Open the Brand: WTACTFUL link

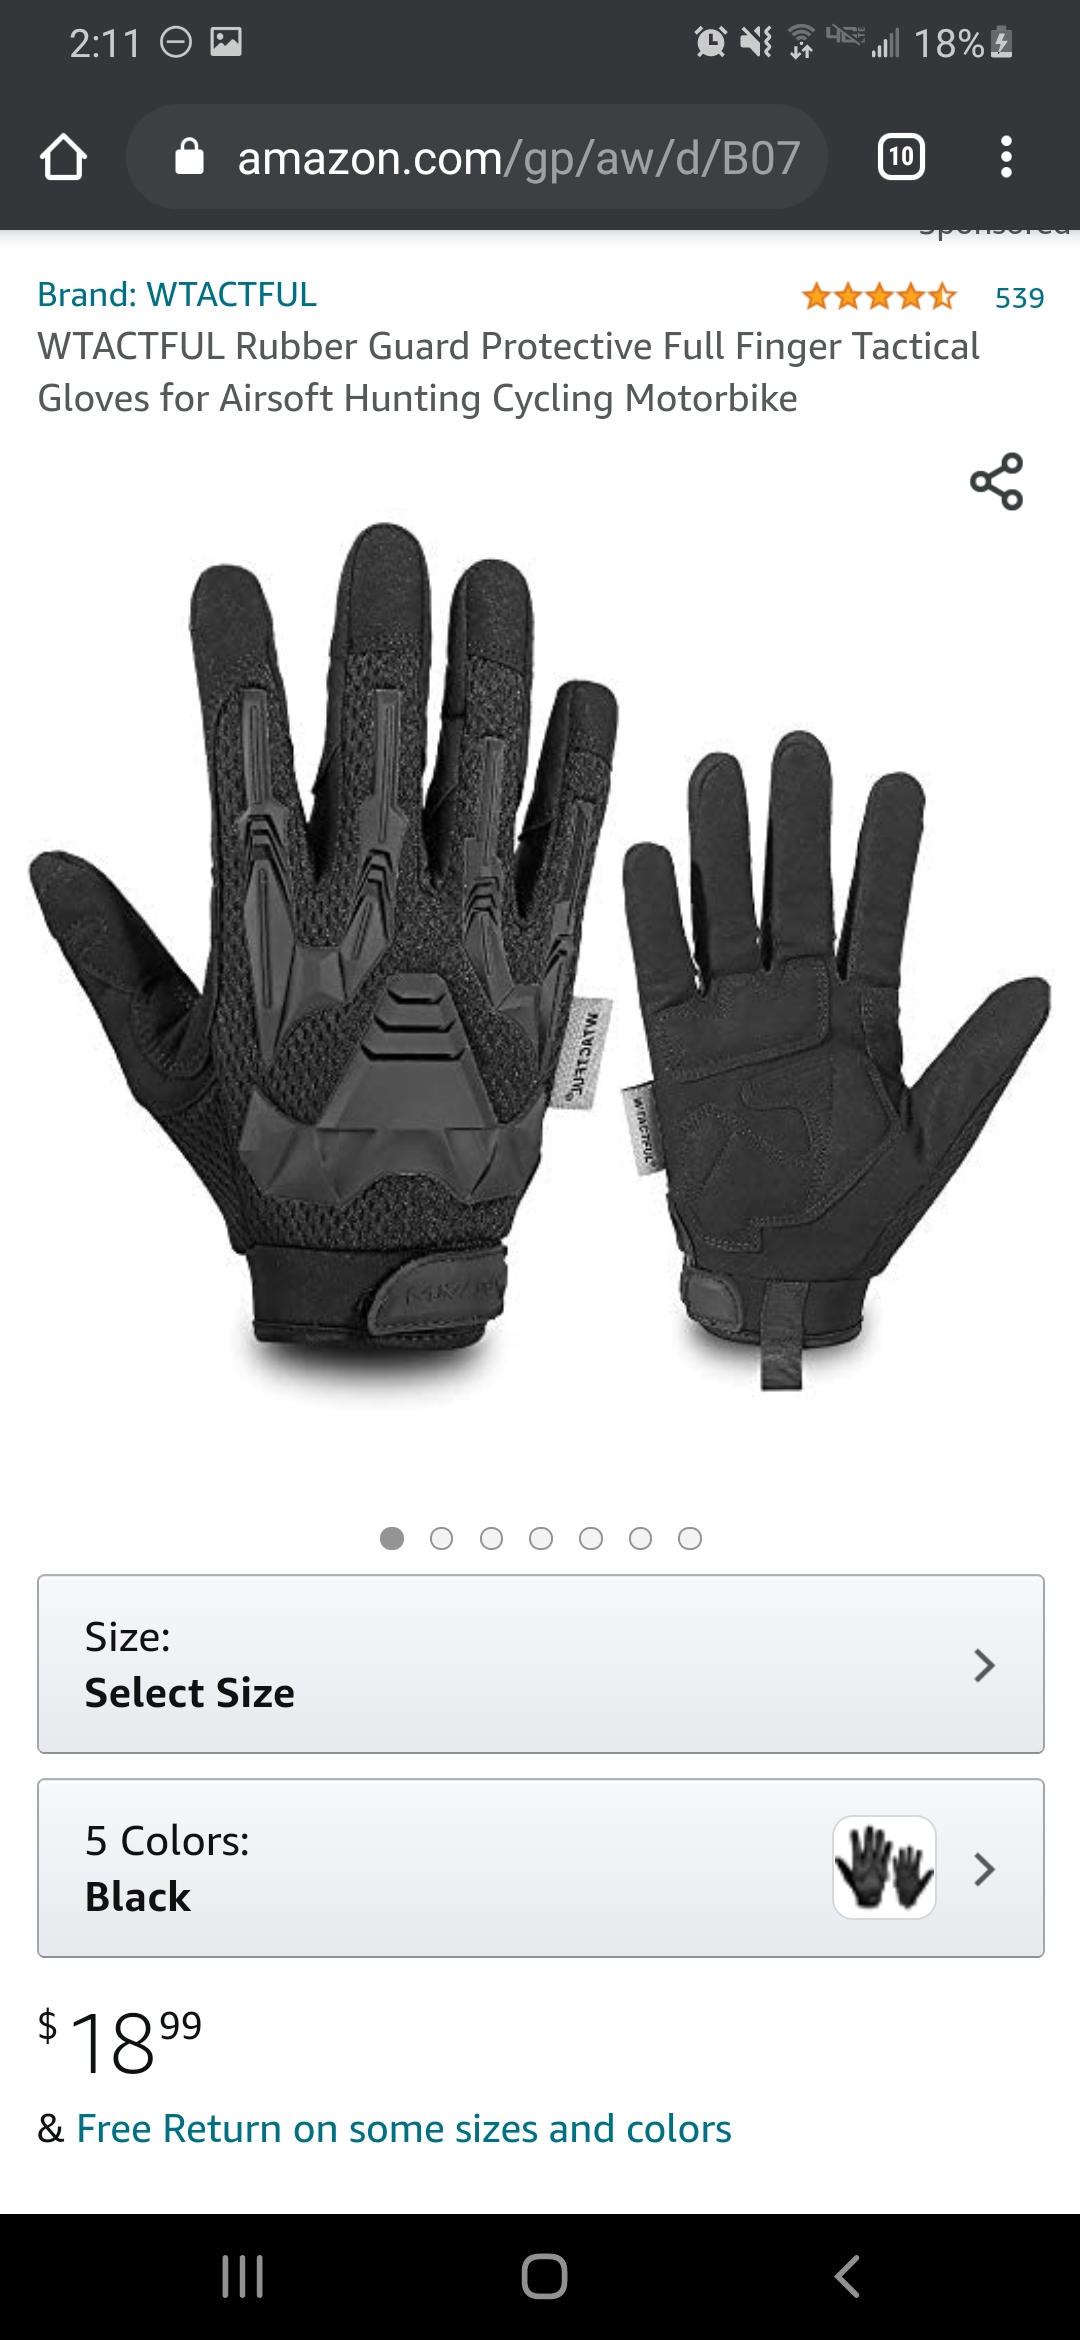tap(177, 294)
